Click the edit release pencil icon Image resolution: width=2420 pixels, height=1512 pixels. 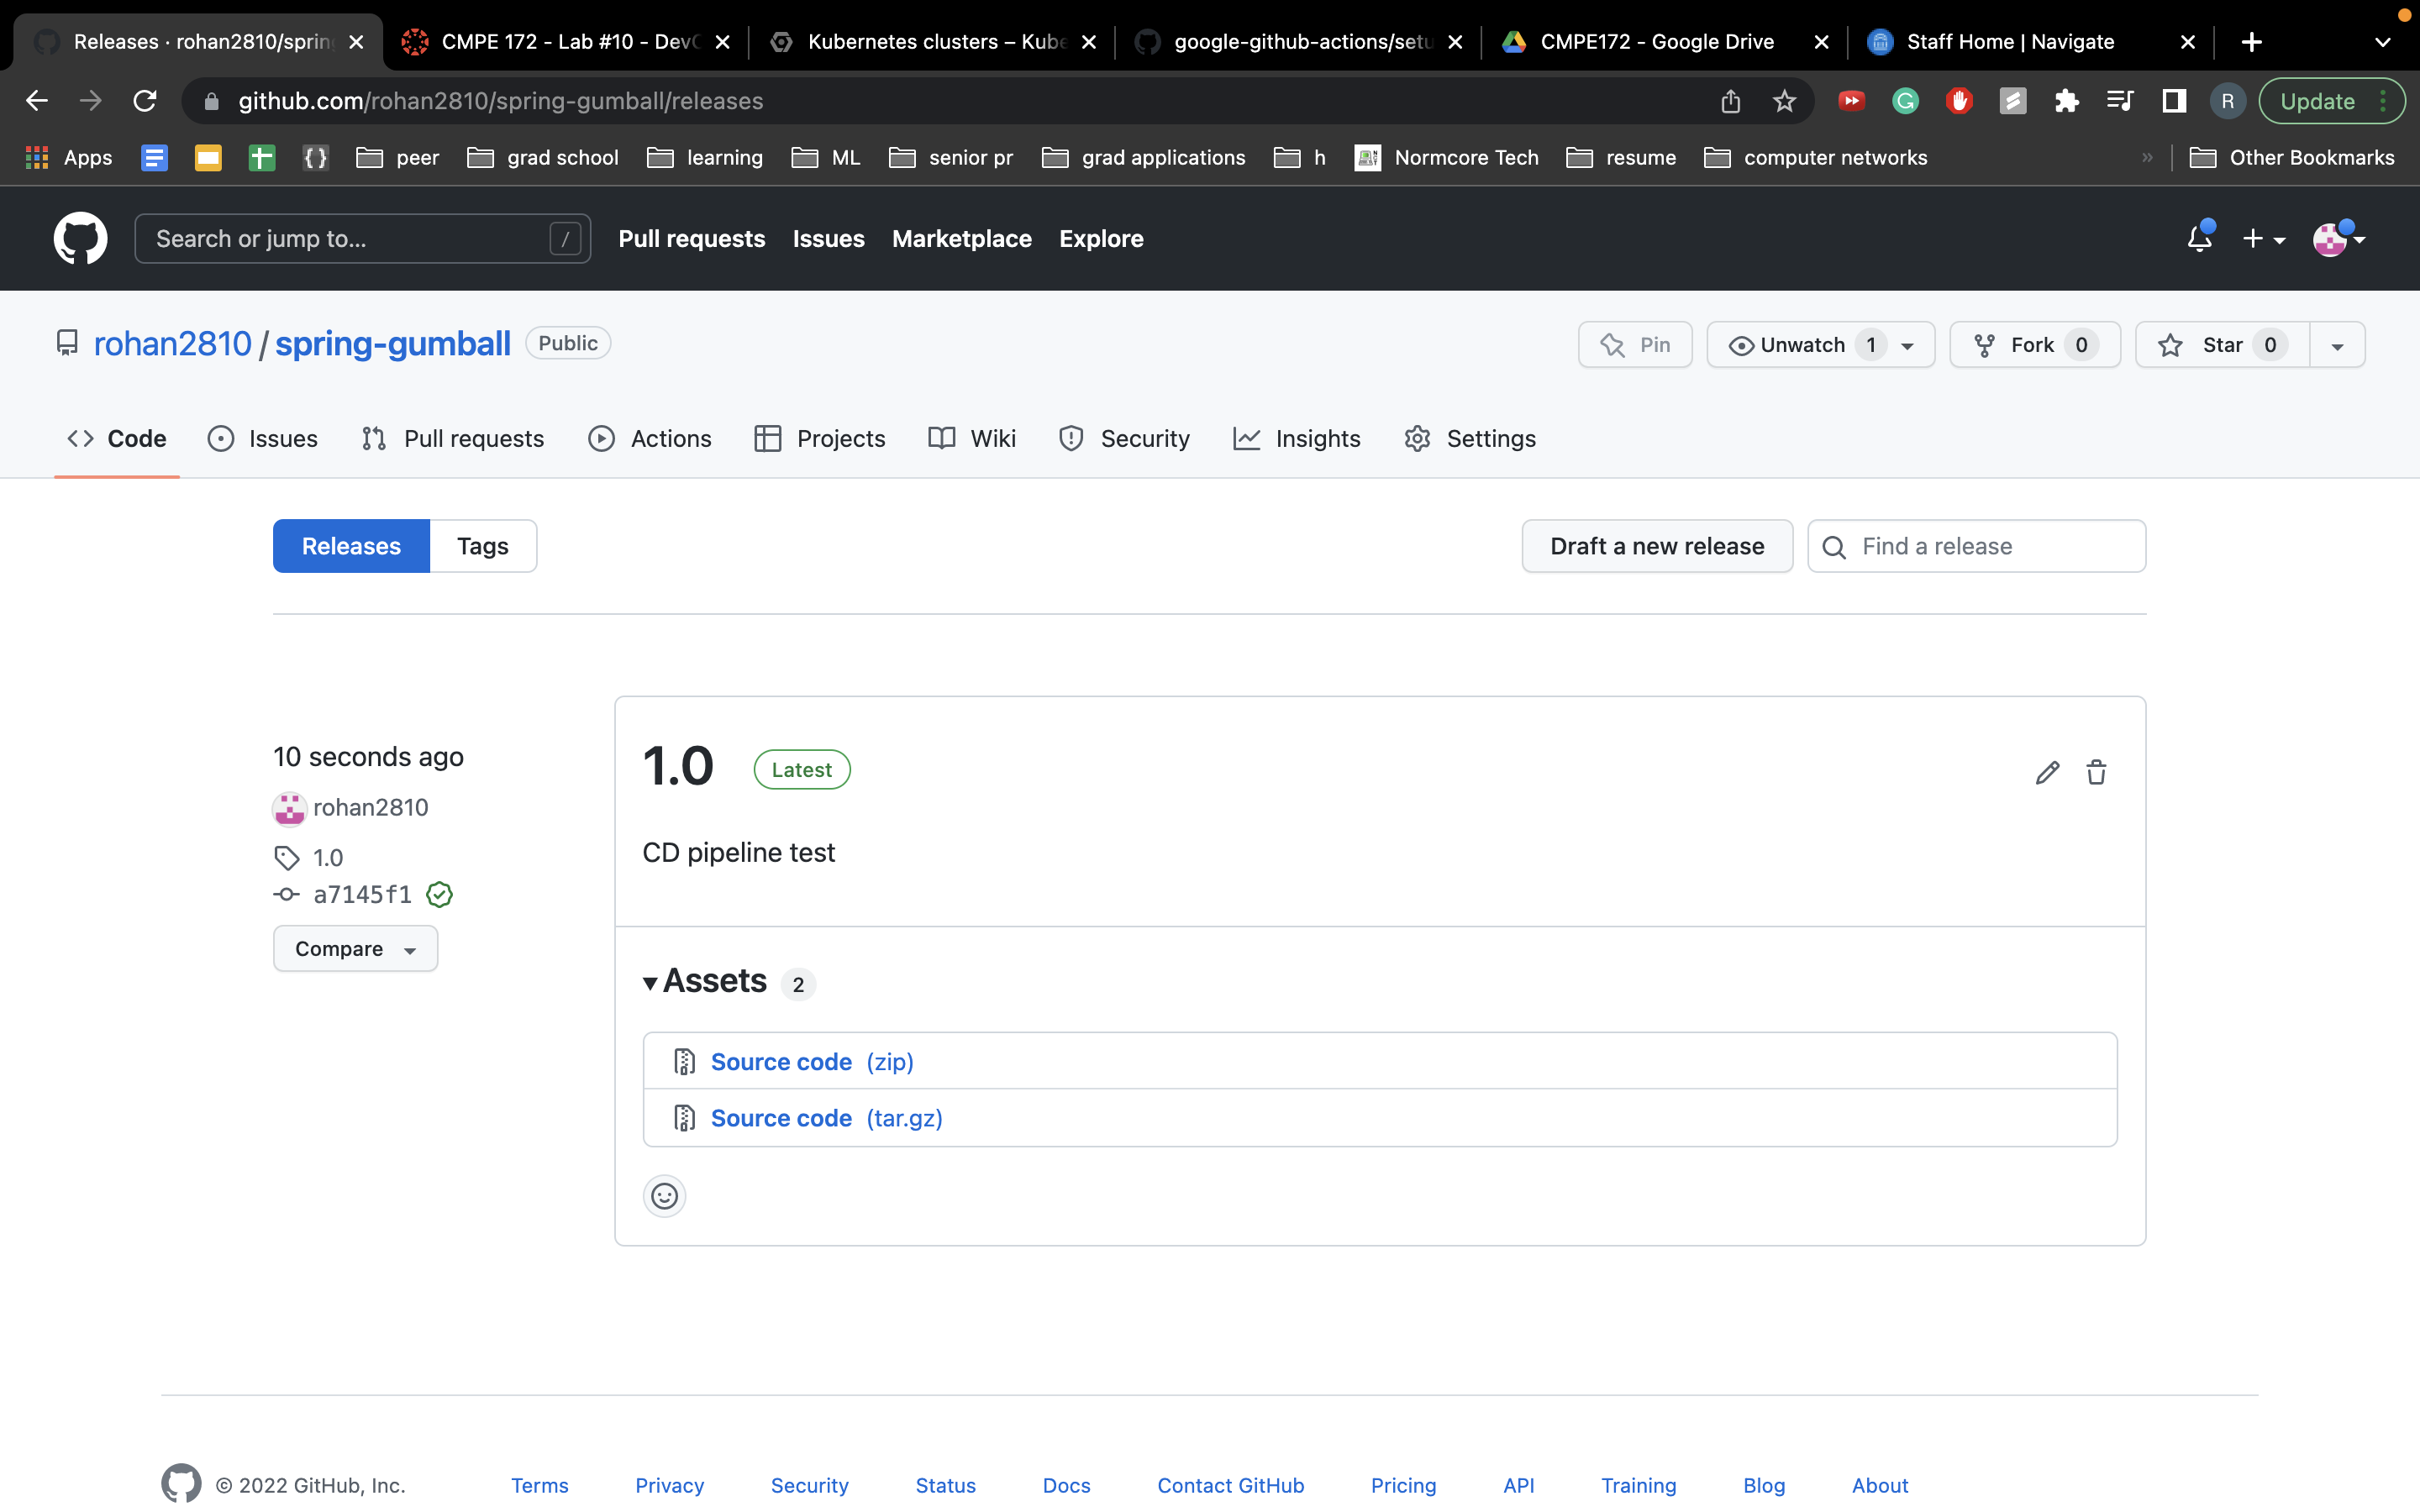coord(2046,772)
